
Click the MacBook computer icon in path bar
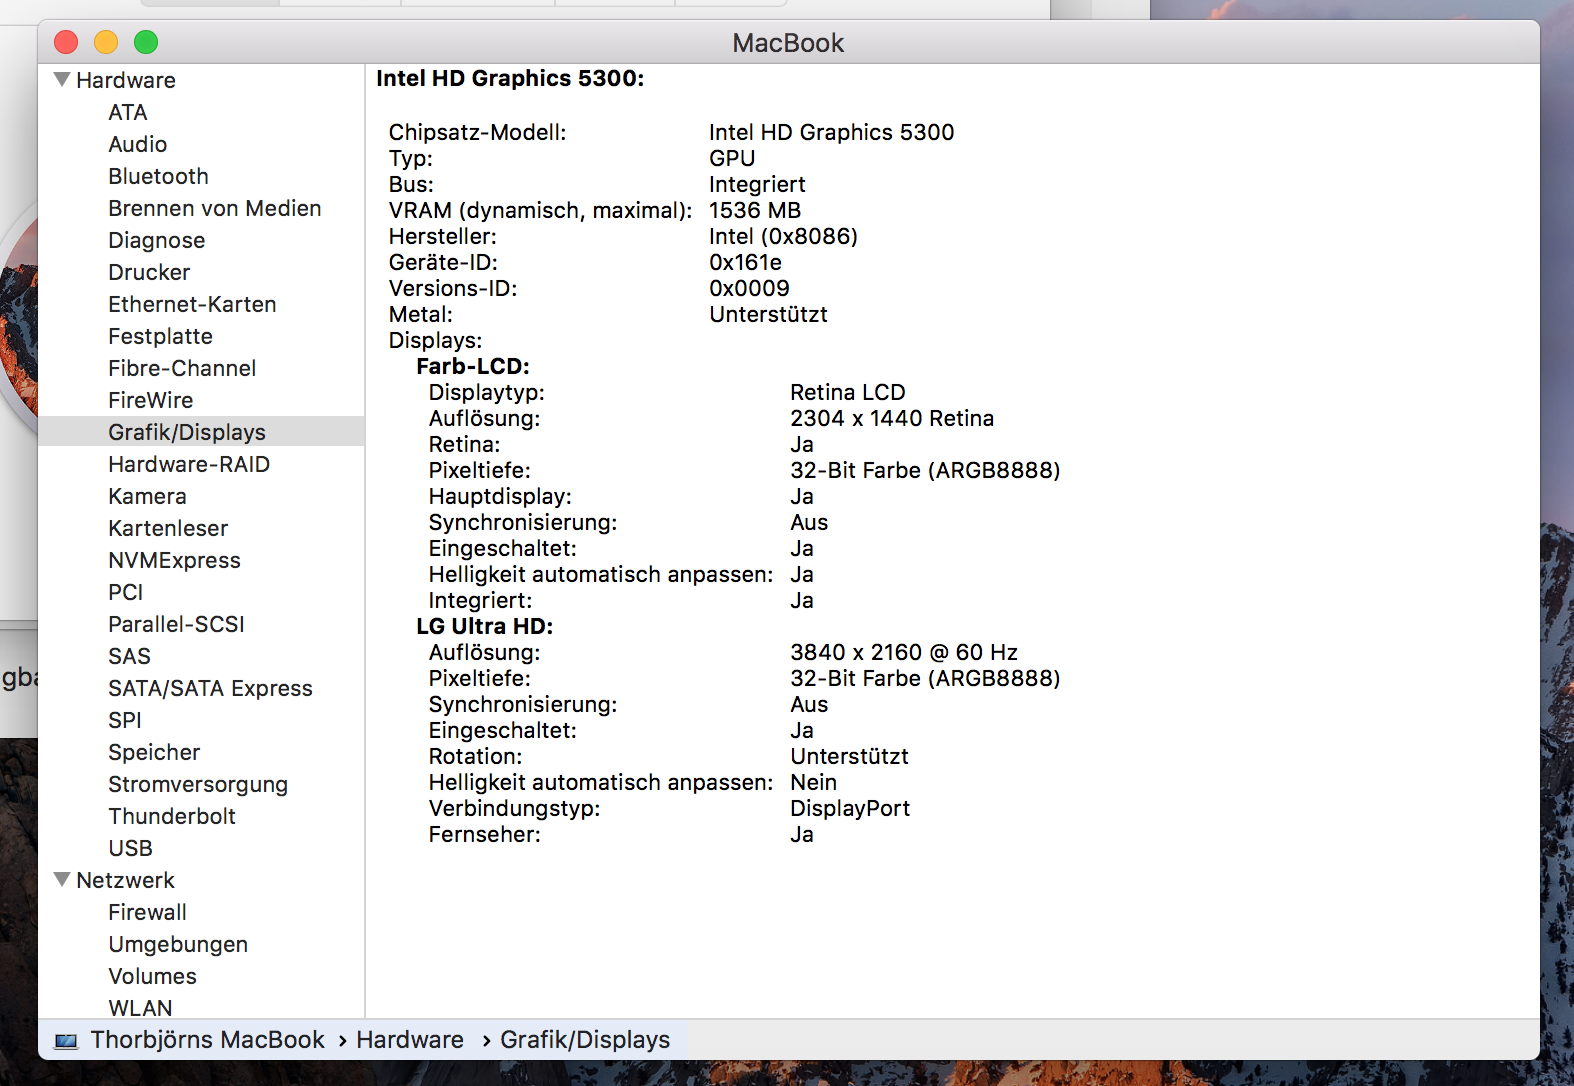(66, 1041)
